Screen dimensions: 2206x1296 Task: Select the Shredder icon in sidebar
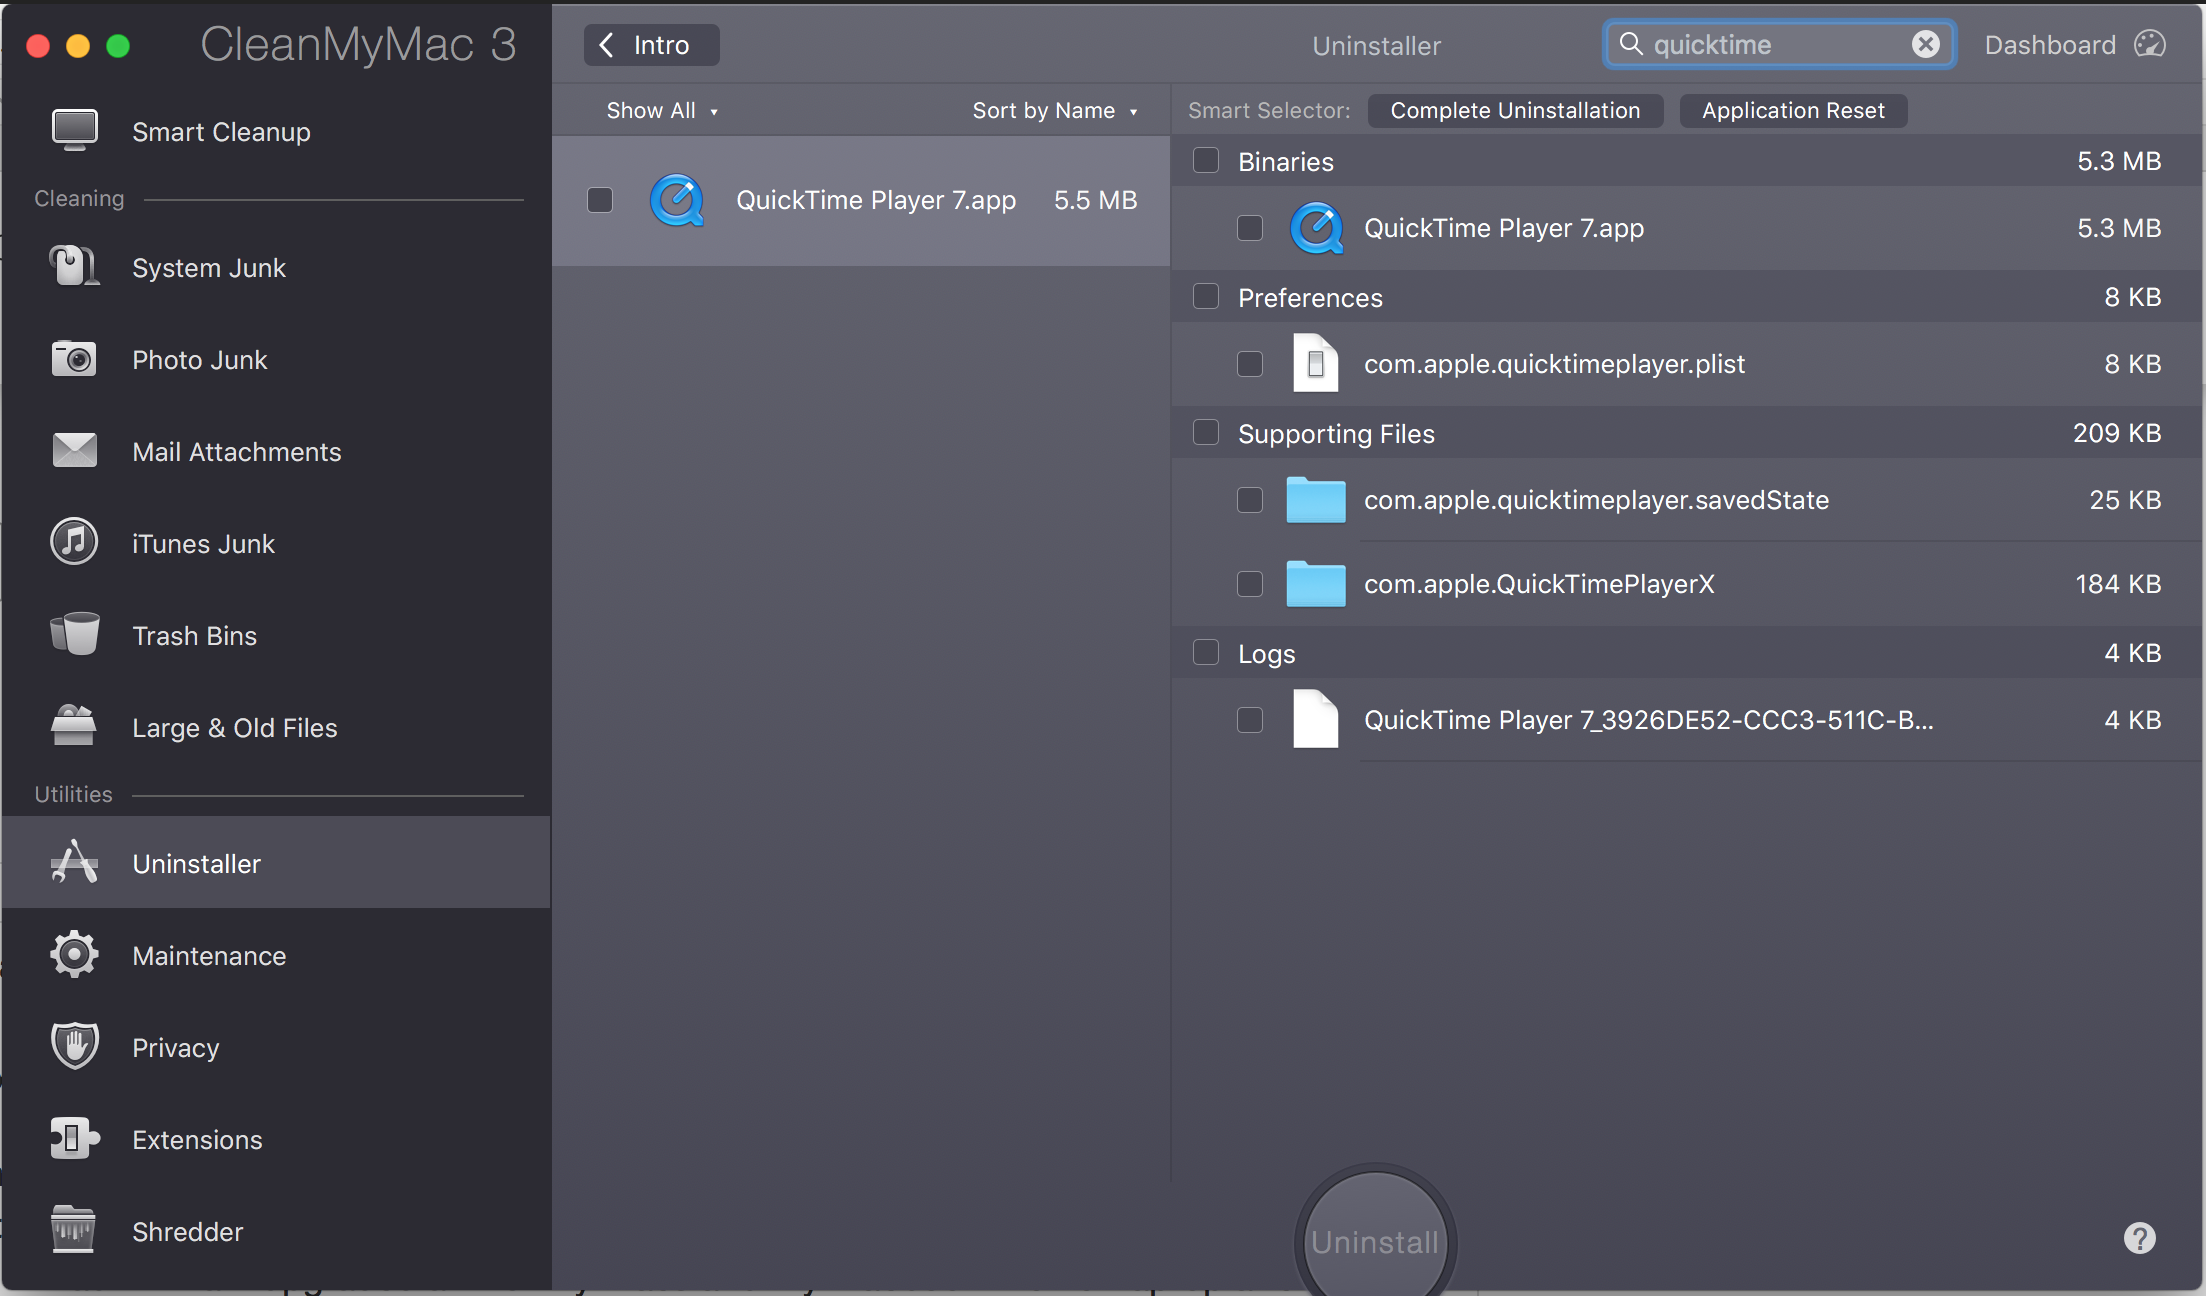[74, 1230]
